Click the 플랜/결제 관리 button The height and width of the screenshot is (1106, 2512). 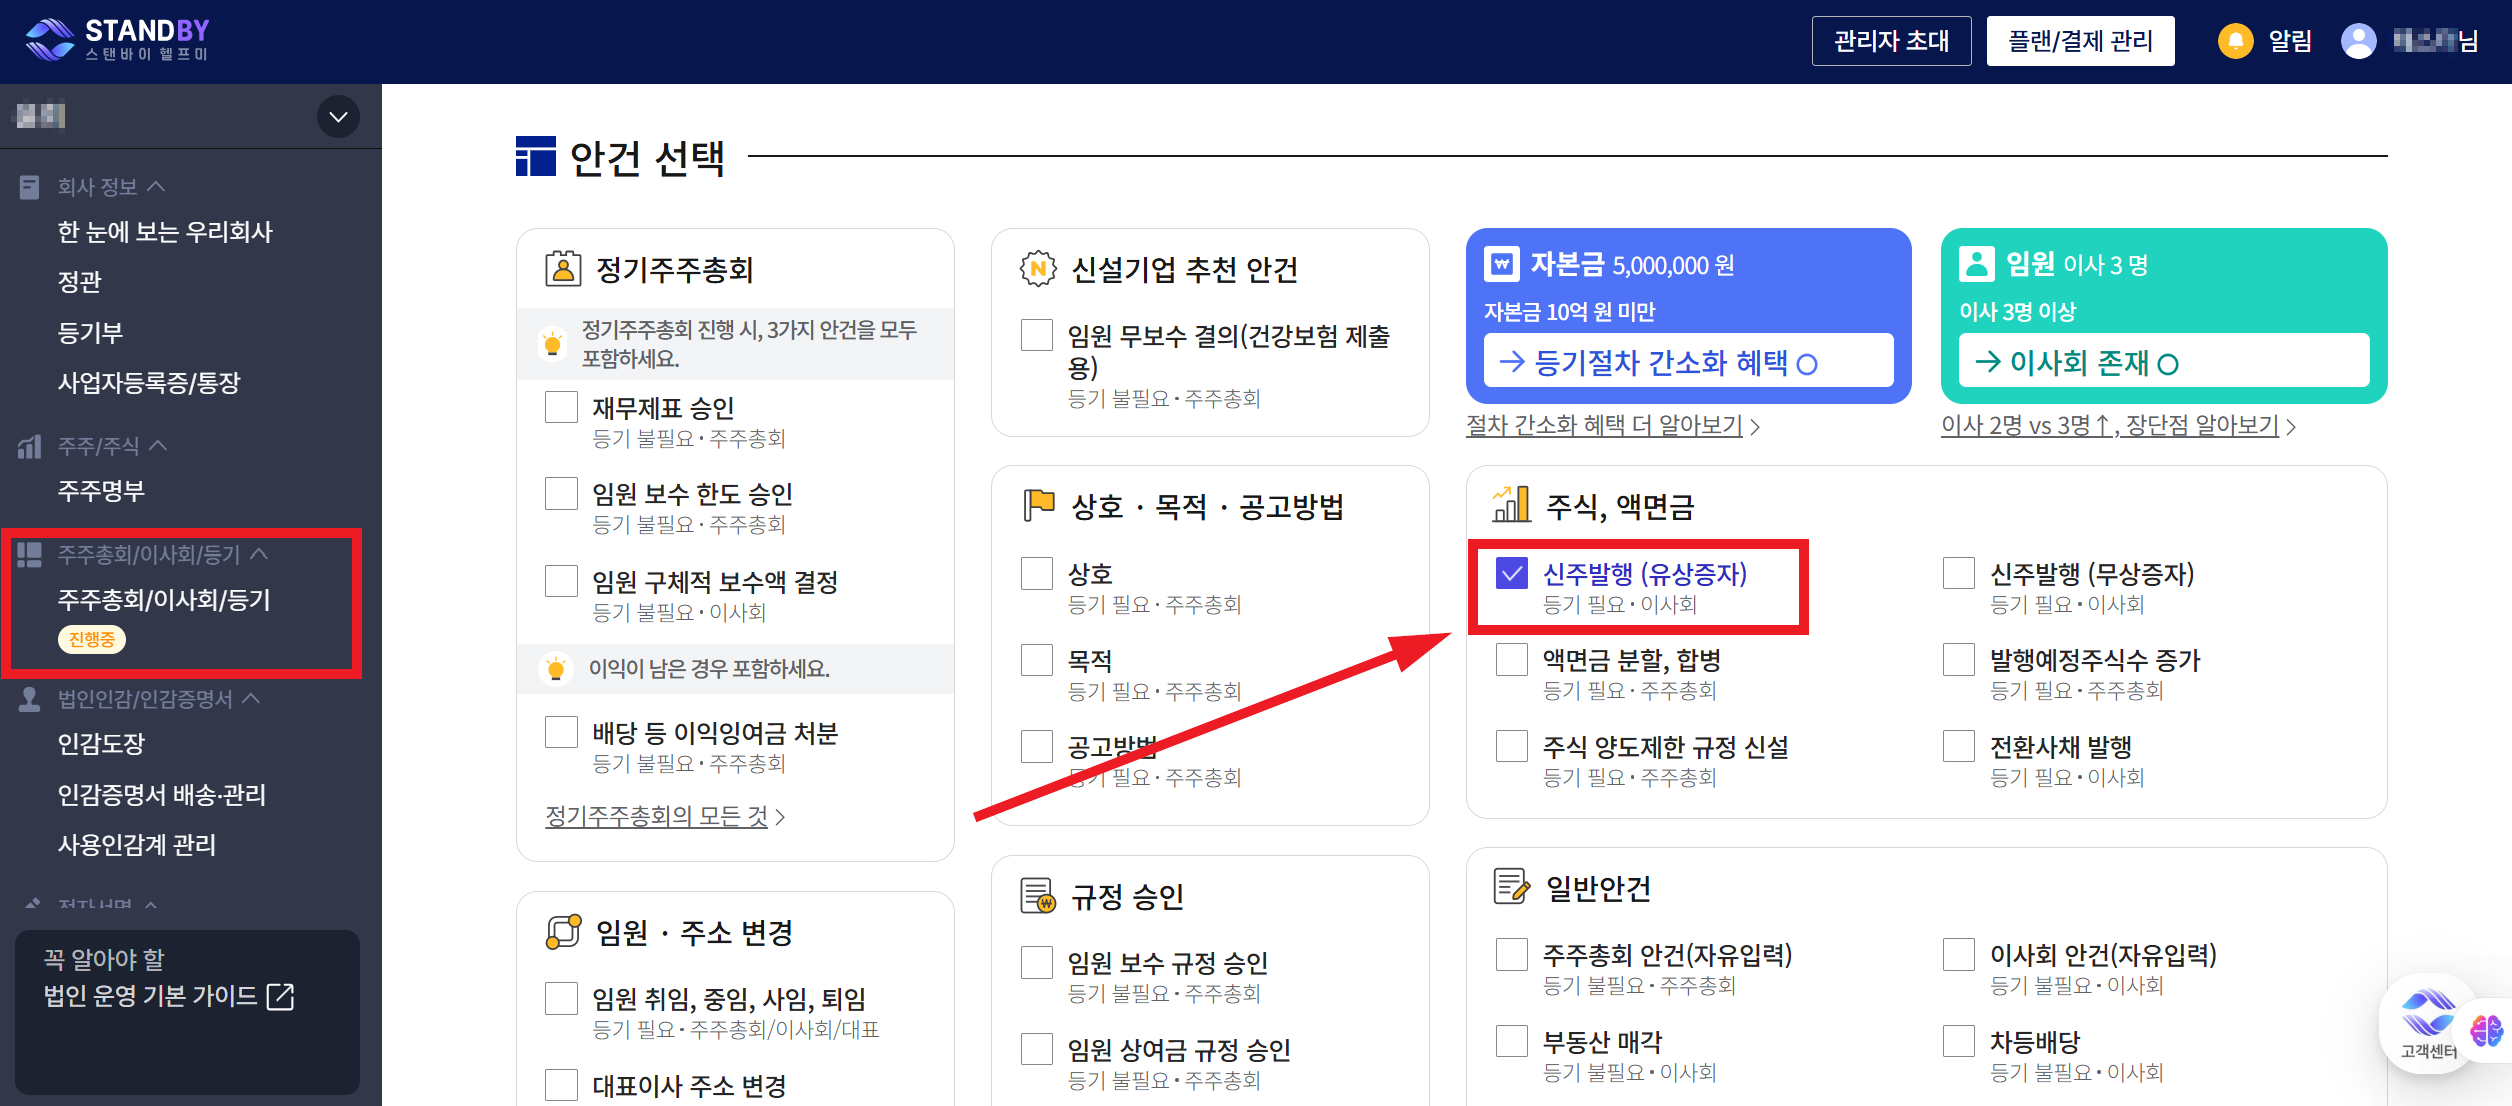[x=2080, y=41]
